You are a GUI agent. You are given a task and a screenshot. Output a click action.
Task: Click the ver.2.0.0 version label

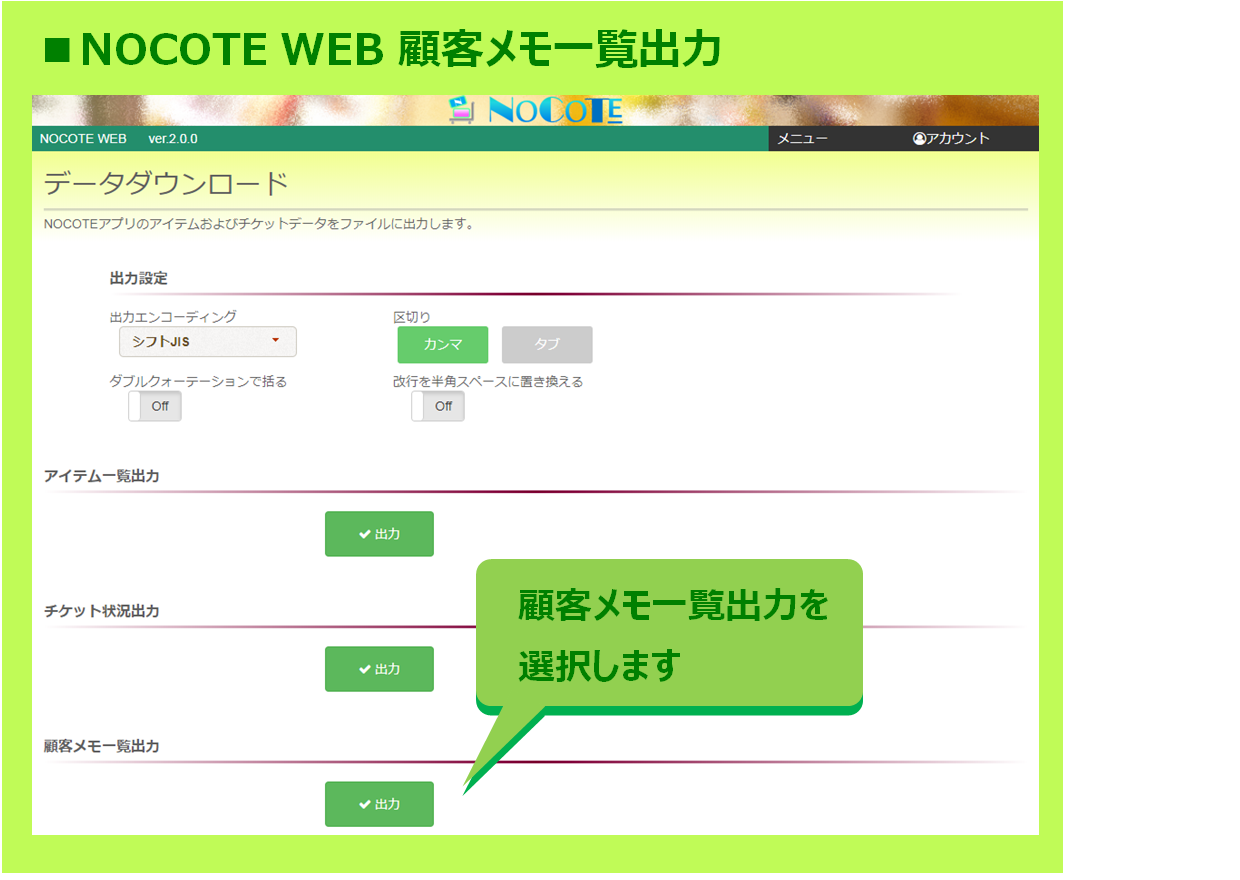click(173, 139)
